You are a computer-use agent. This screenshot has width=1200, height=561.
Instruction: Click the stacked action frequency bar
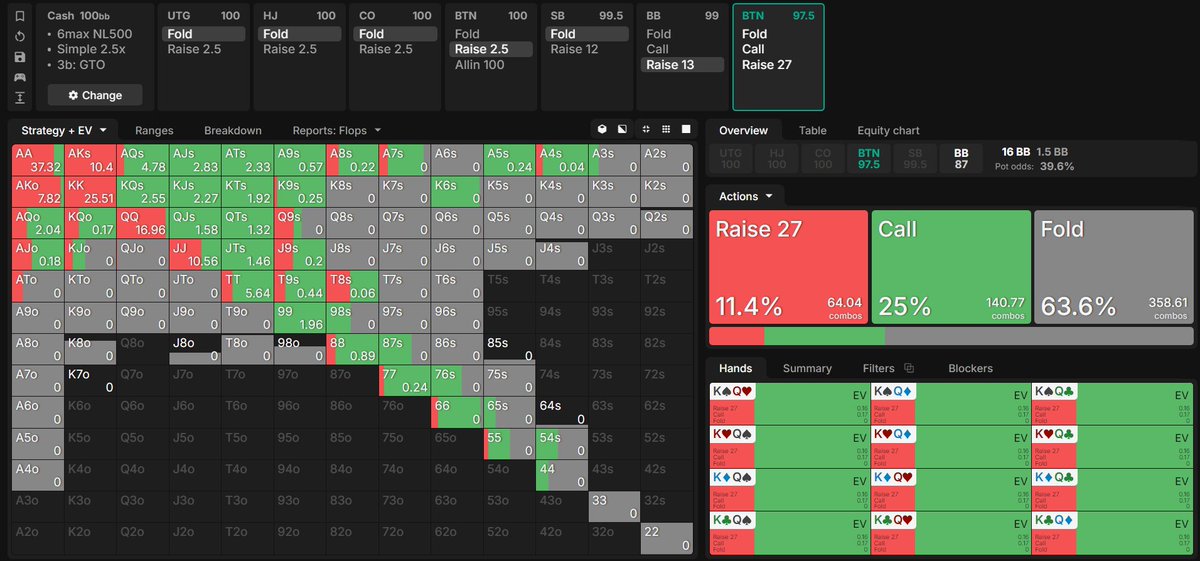(951, 337)
